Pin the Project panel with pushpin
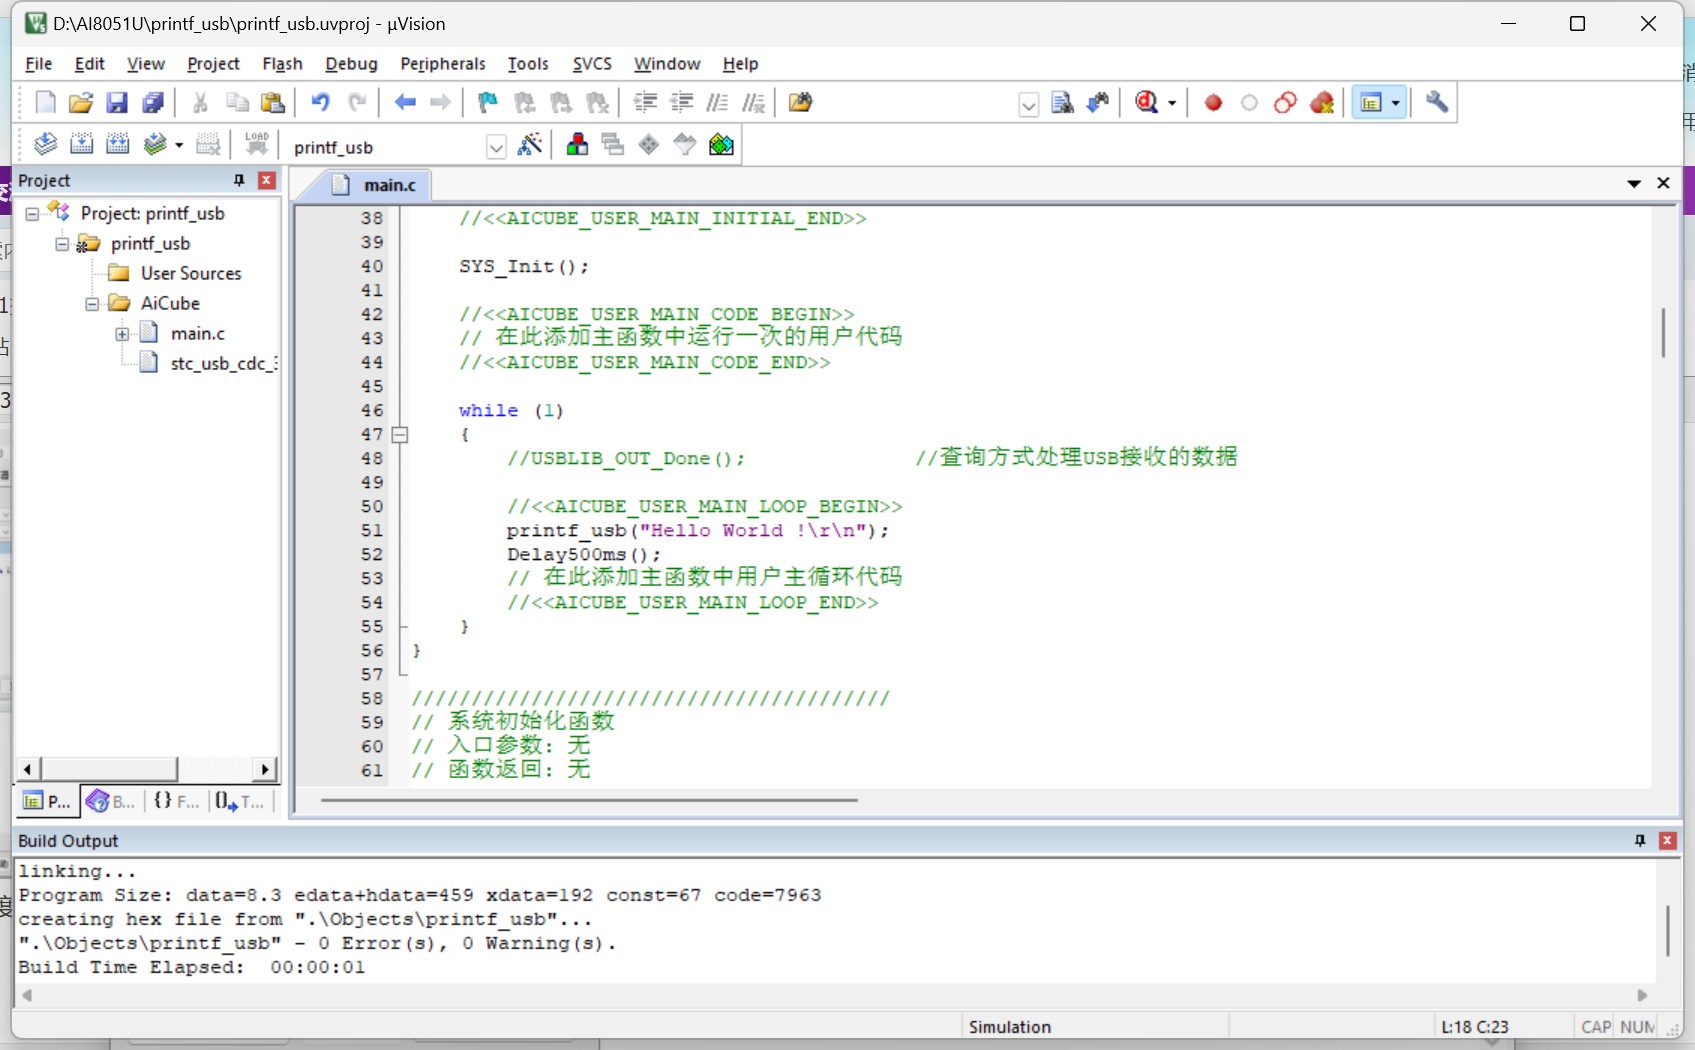 tap(239, 180)
